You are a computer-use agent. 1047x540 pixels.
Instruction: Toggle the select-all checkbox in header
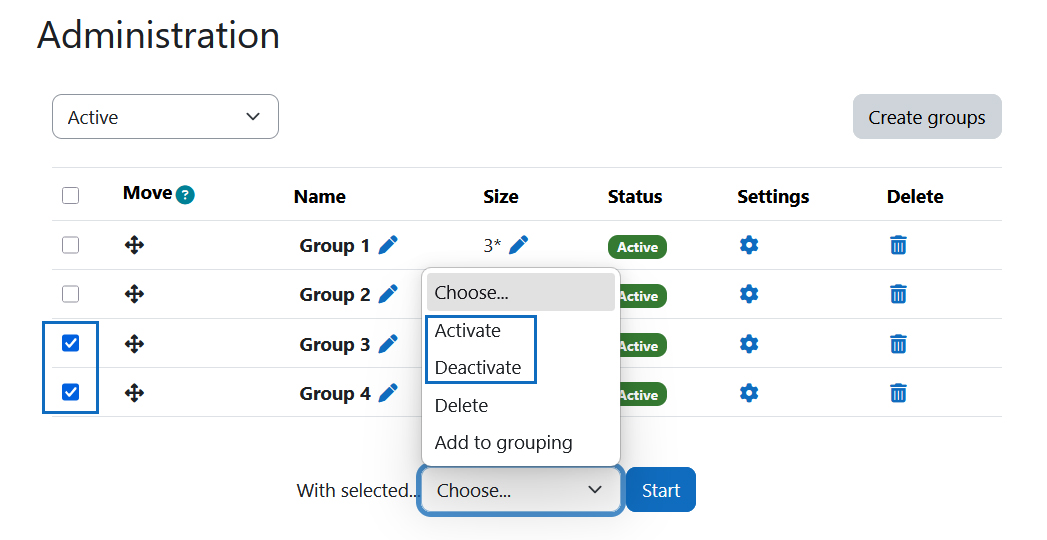(x=70, y=196)
